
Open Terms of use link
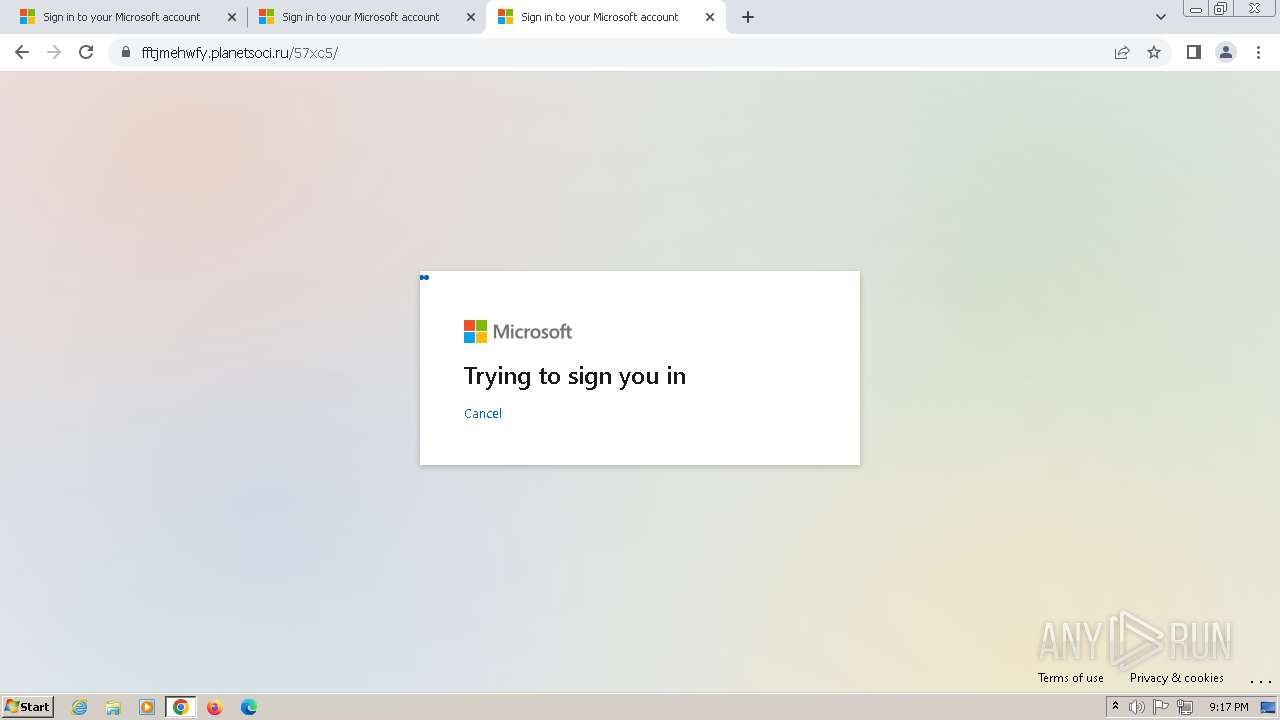(1071, 677)
